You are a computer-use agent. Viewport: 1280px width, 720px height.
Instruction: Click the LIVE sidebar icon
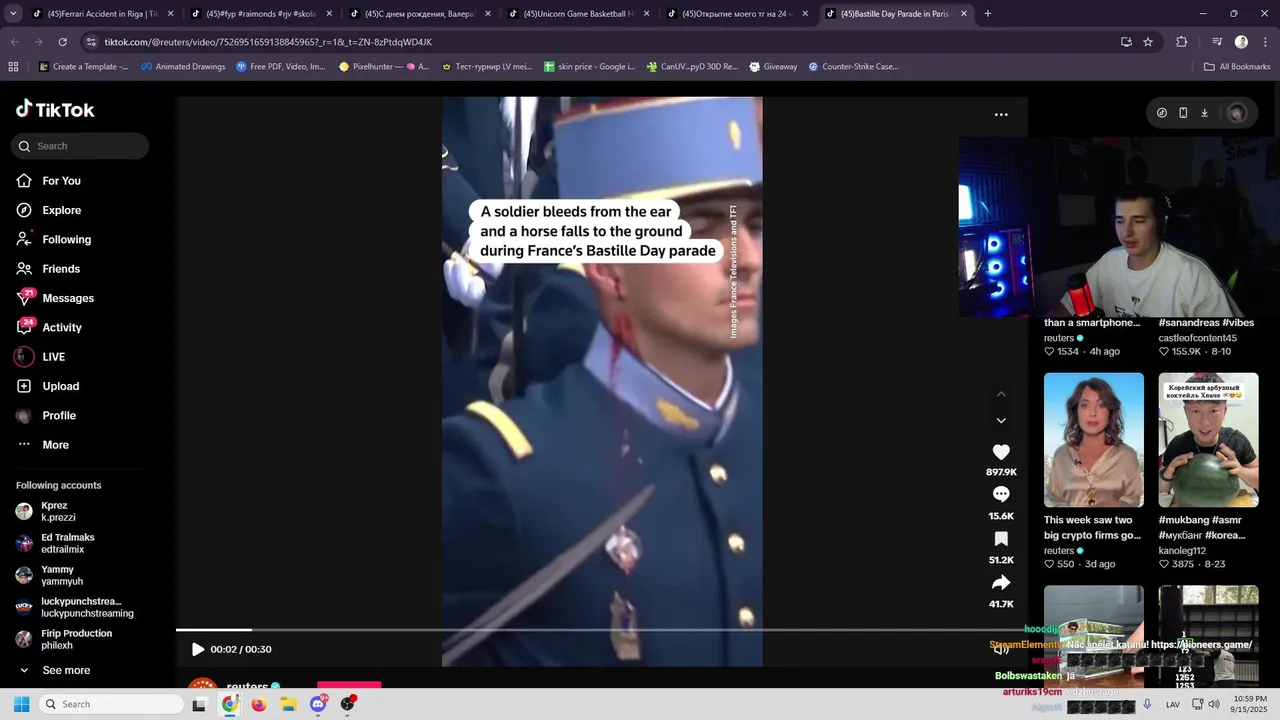point(24,357)
